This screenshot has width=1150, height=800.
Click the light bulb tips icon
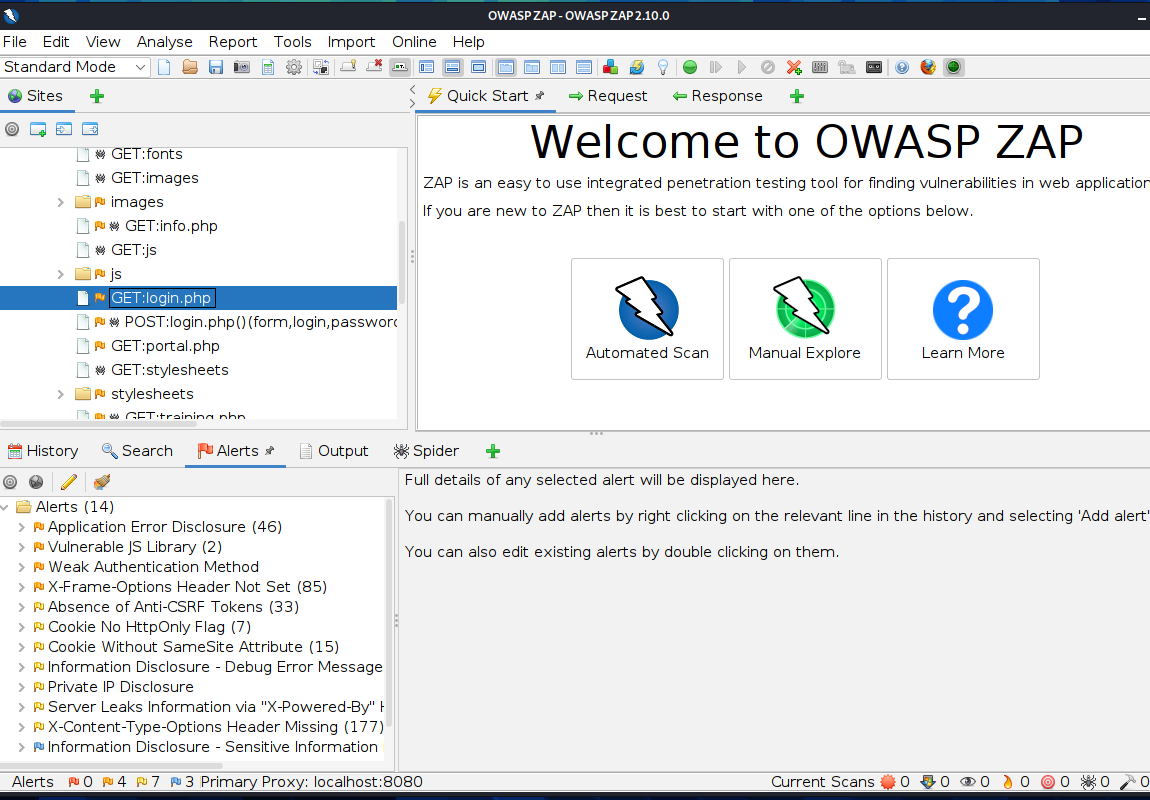coord(662,67)
